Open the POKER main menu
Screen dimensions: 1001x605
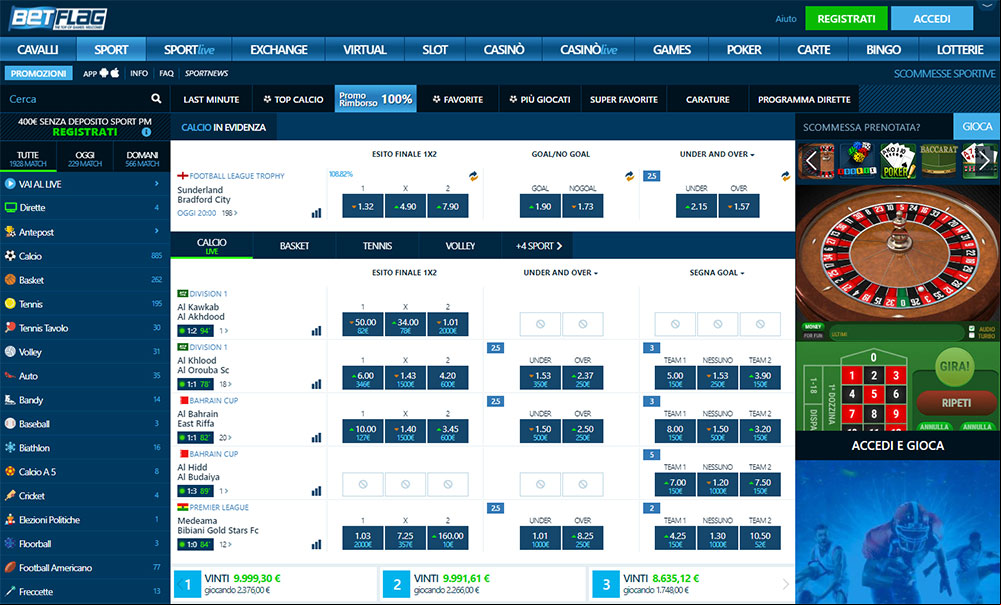[x=744, y=49]
